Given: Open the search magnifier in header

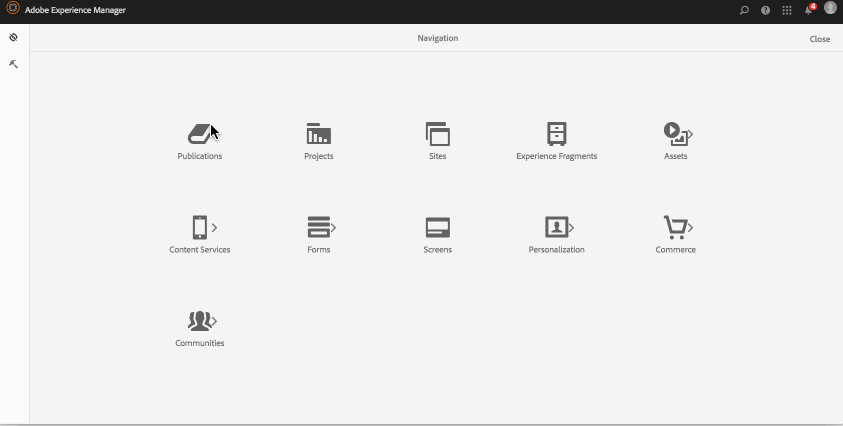Looking at the screenshot, I should 744,10.
